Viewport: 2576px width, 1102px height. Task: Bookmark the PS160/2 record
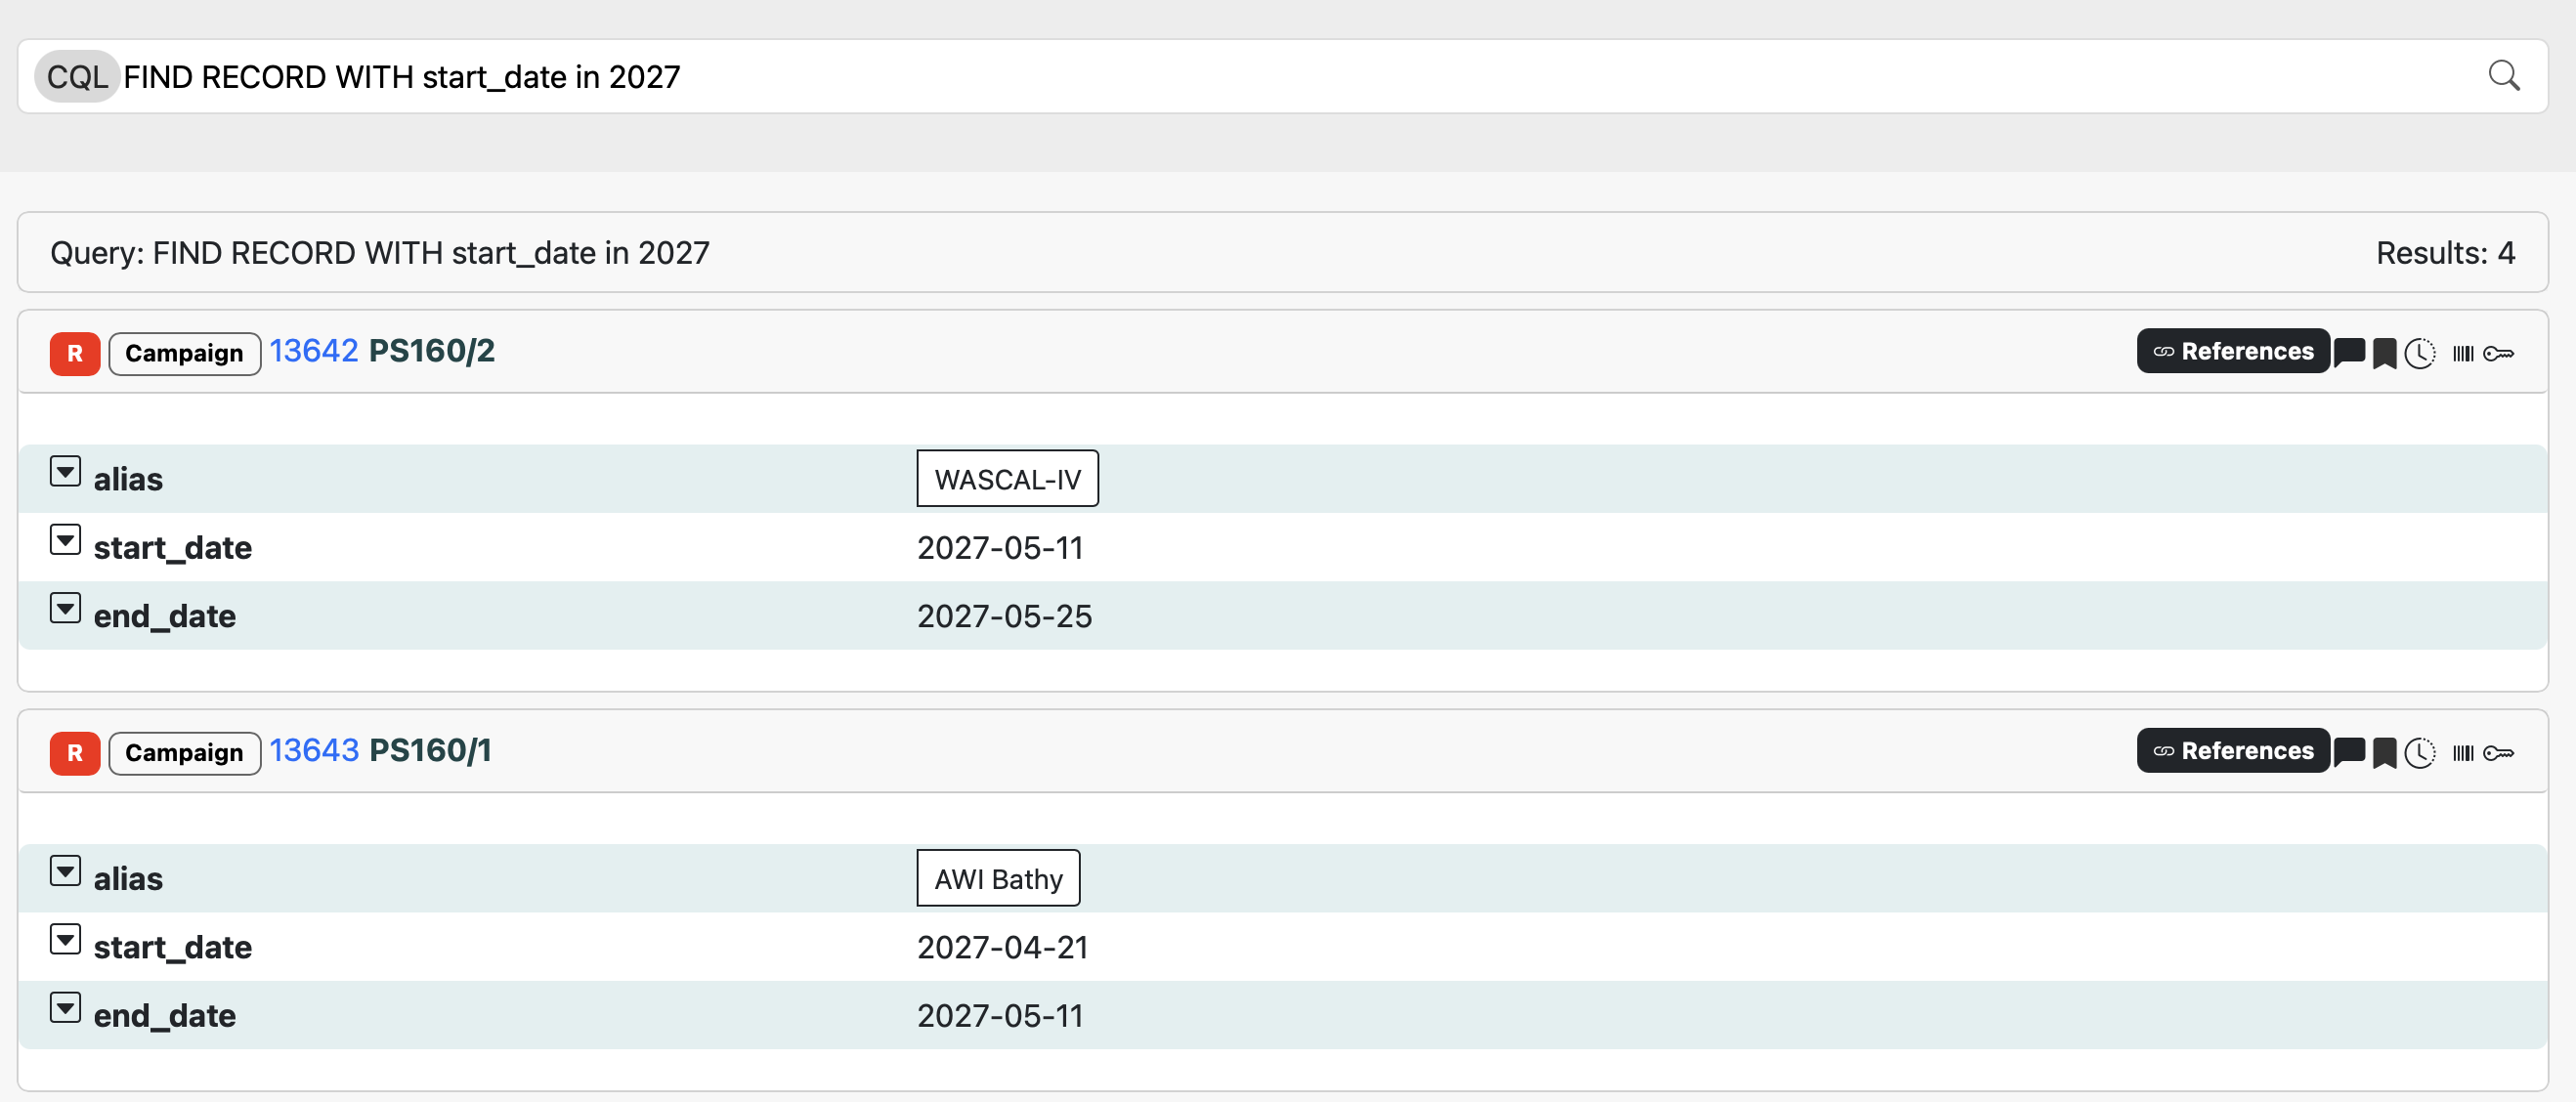click(2384, 354)
